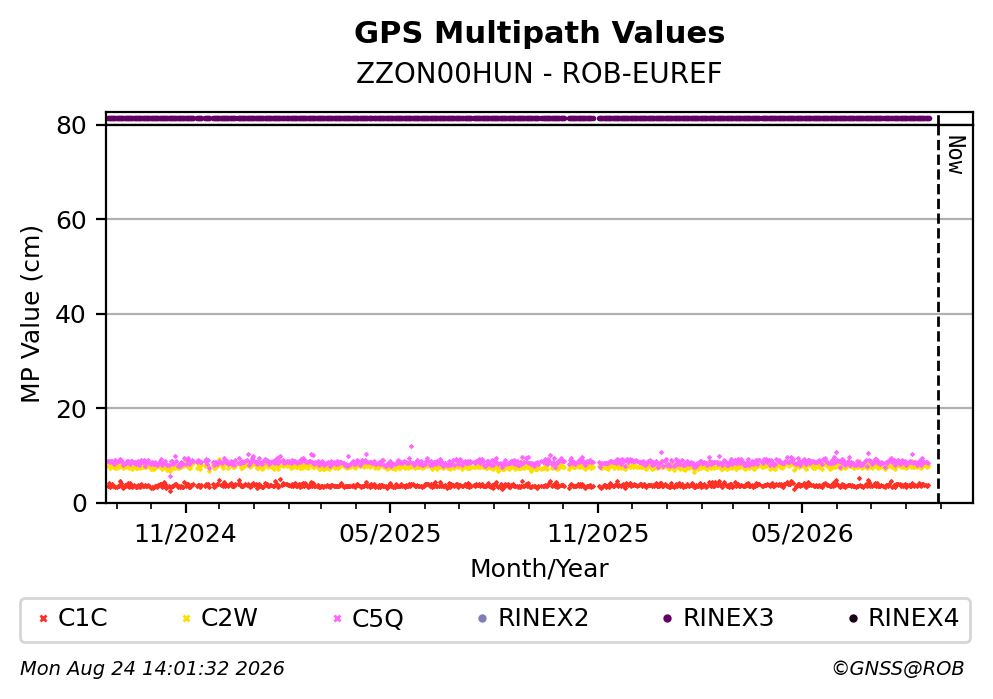The height and width of the screenshot is (699, 993).
Task: Click the MP Value (cm) axis label
Action: click(30, 314)
